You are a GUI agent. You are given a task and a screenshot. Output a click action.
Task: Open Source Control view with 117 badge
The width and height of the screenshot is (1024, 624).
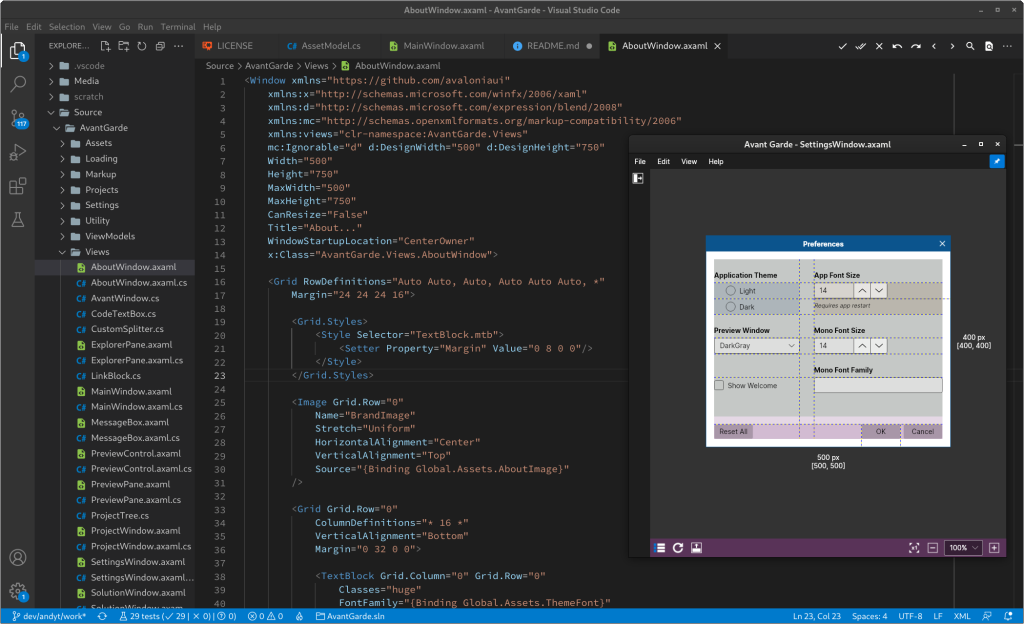point(18,118)
